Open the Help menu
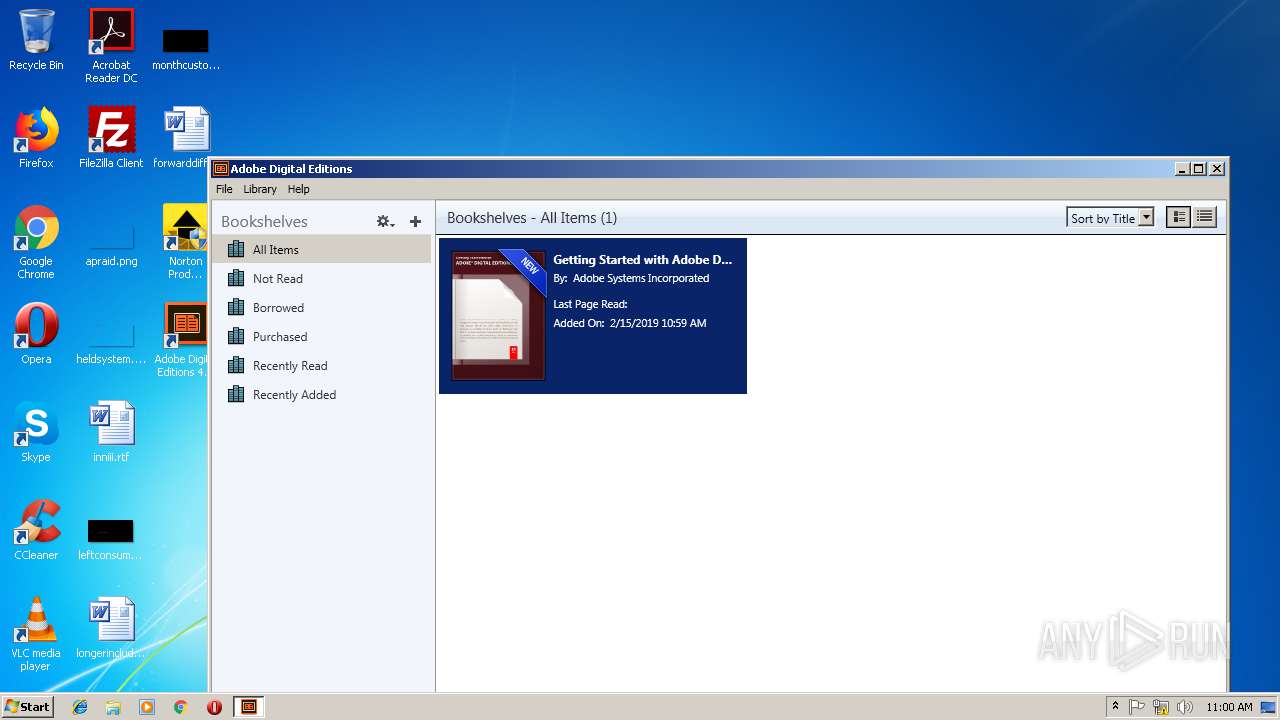Viewport: 1280px width, 720px height. tap(299, 189)
